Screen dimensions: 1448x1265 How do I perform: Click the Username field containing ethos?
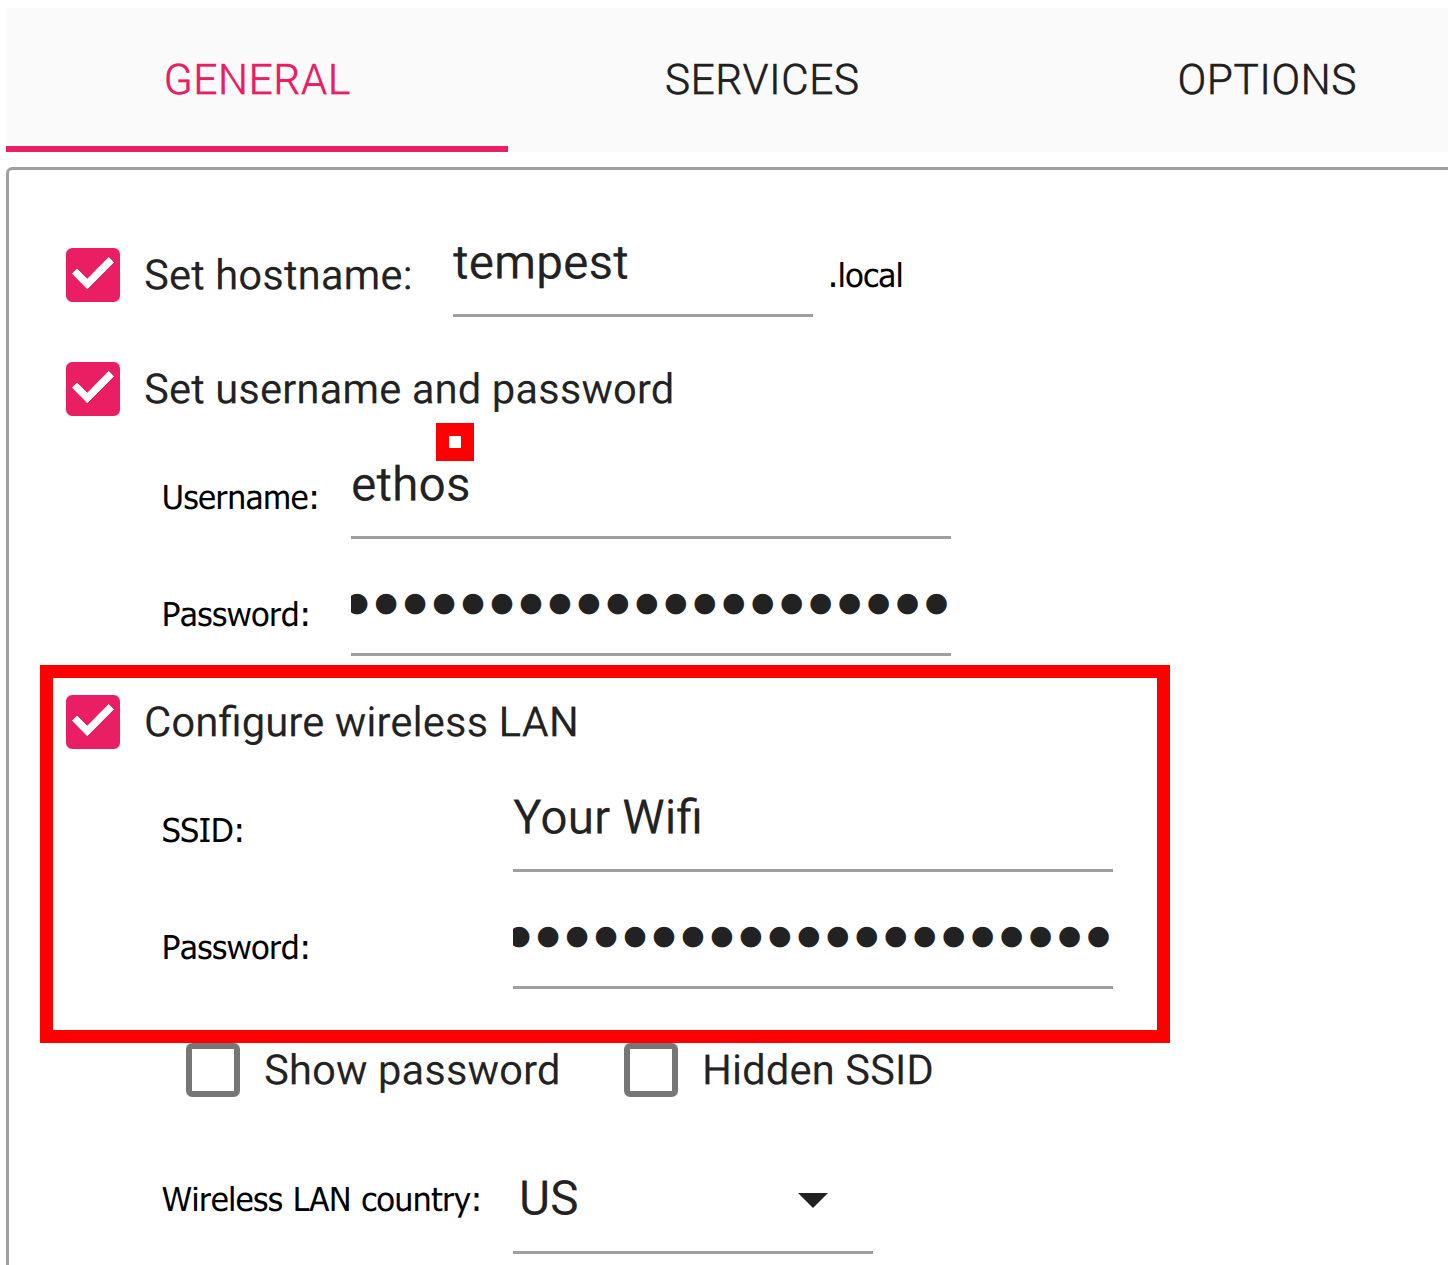tap(650, 490)
